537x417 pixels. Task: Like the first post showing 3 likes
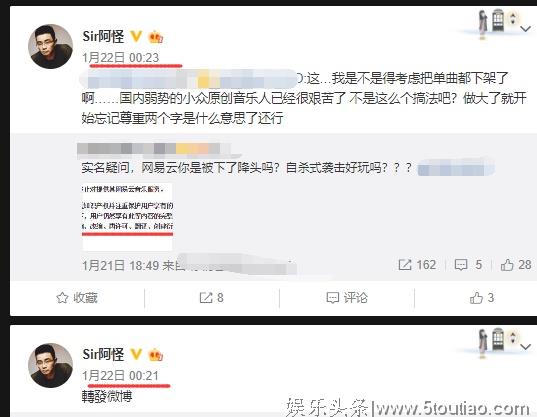482,298
